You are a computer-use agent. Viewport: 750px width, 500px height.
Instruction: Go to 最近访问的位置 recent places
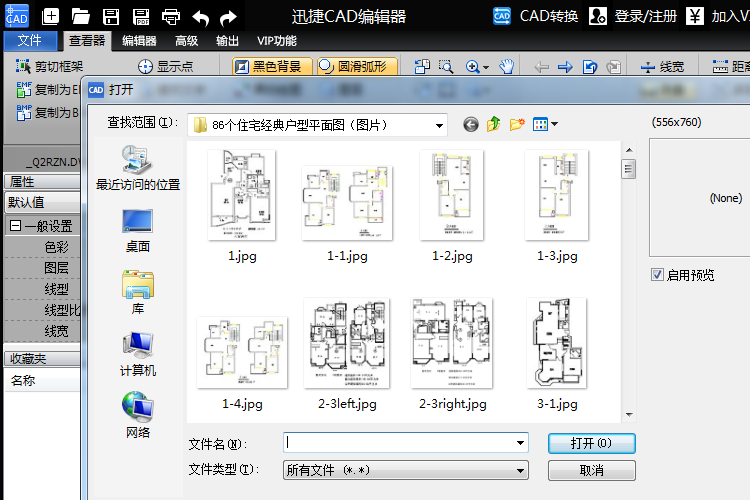click(x=138, y=168)
